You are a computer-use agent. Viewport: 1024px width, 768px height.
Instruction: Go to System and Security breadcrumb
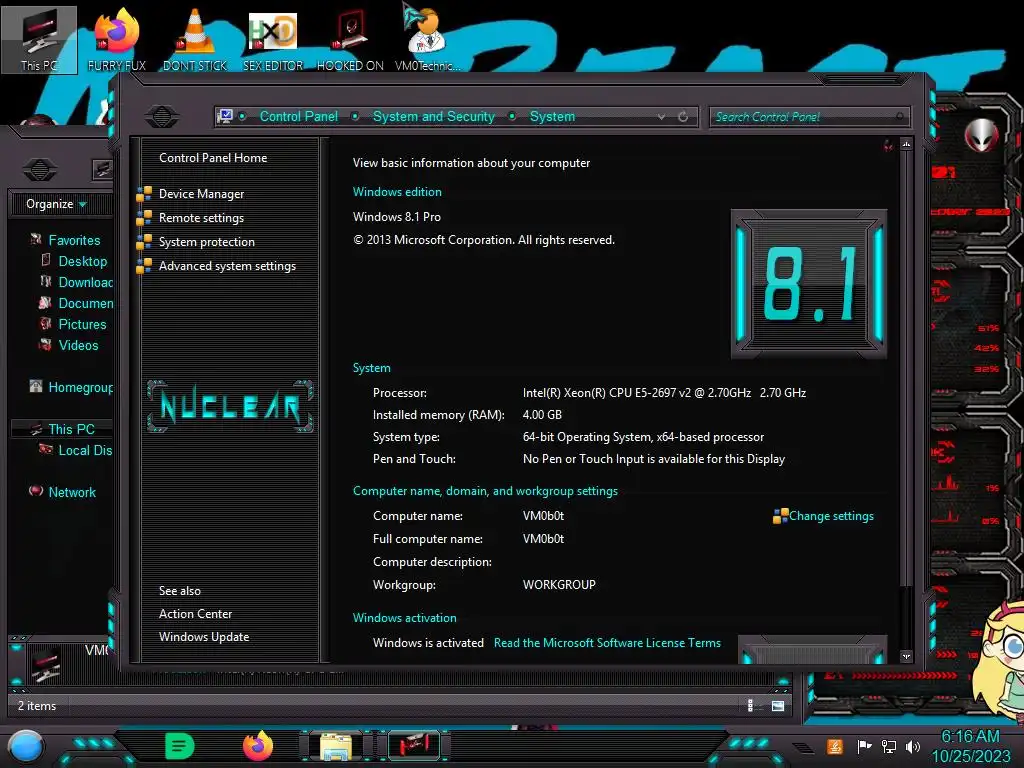[x=434, y=116]
